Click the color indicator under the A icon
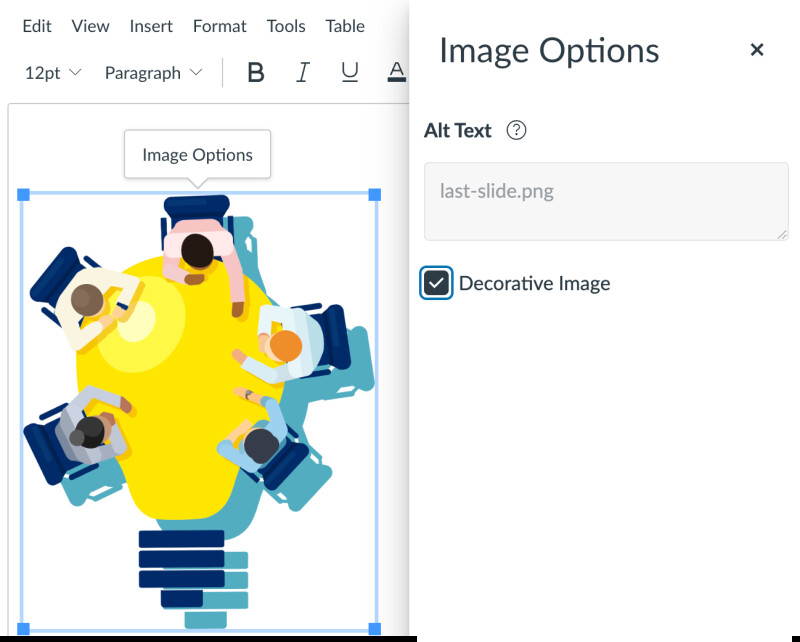The height and width of the screenshot is (642, 800). [x=396, y=80]
